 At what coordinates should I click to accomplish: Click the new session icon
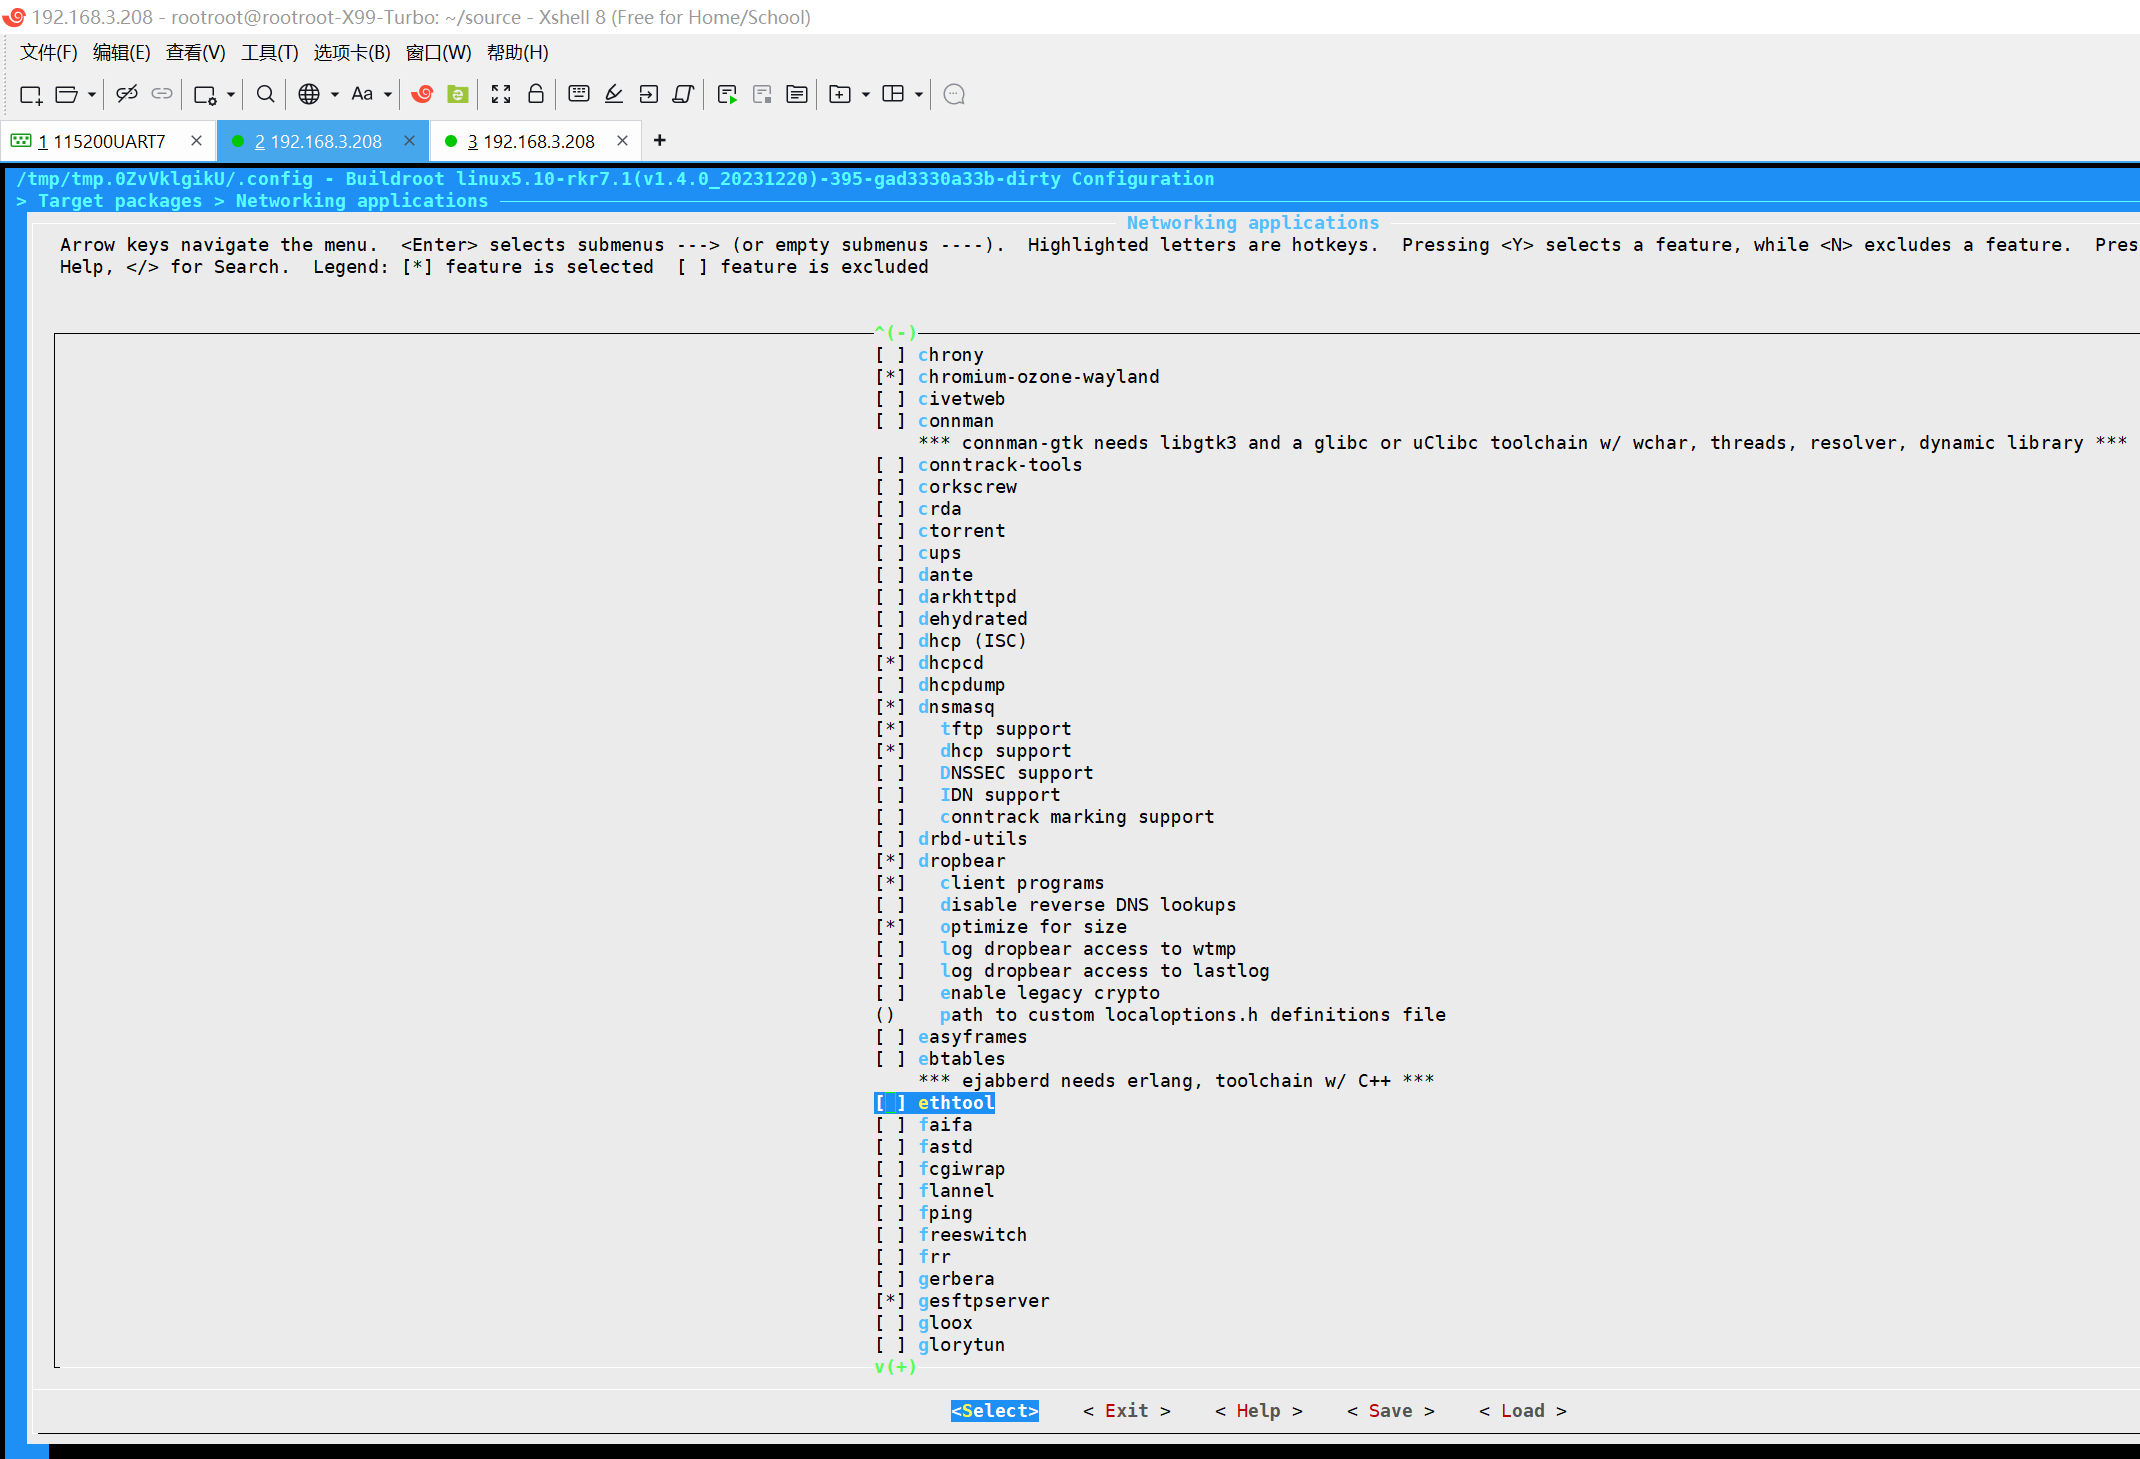(30, 94)
